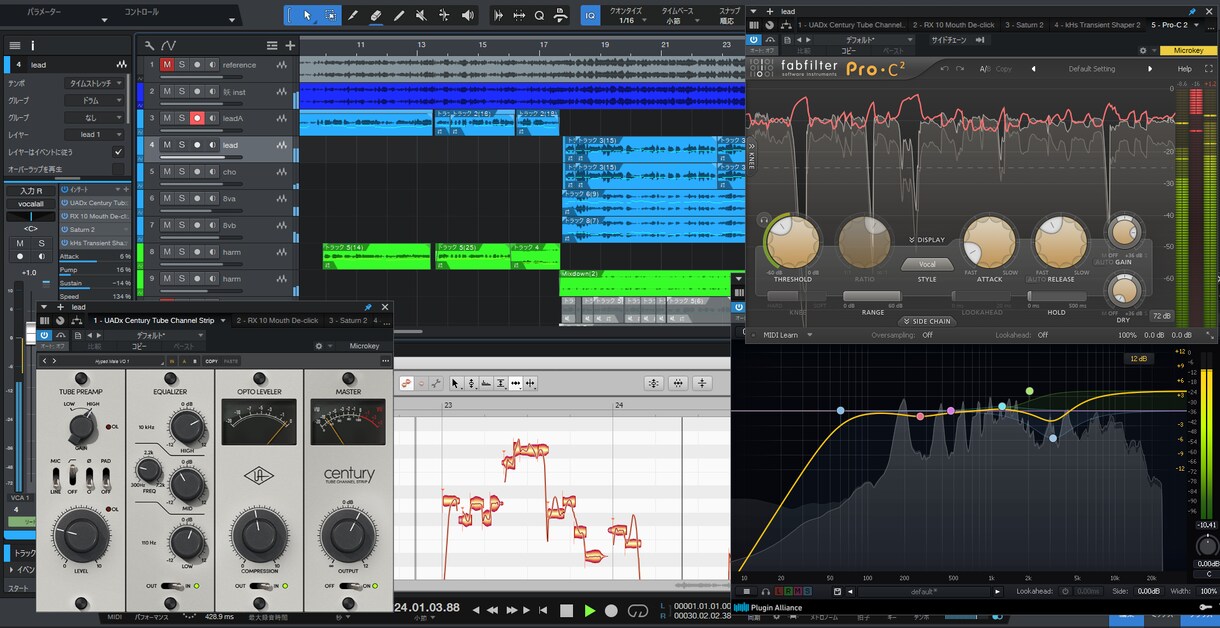
Task: Select Melodyne amplitude tool
Action: pos(500,383)
